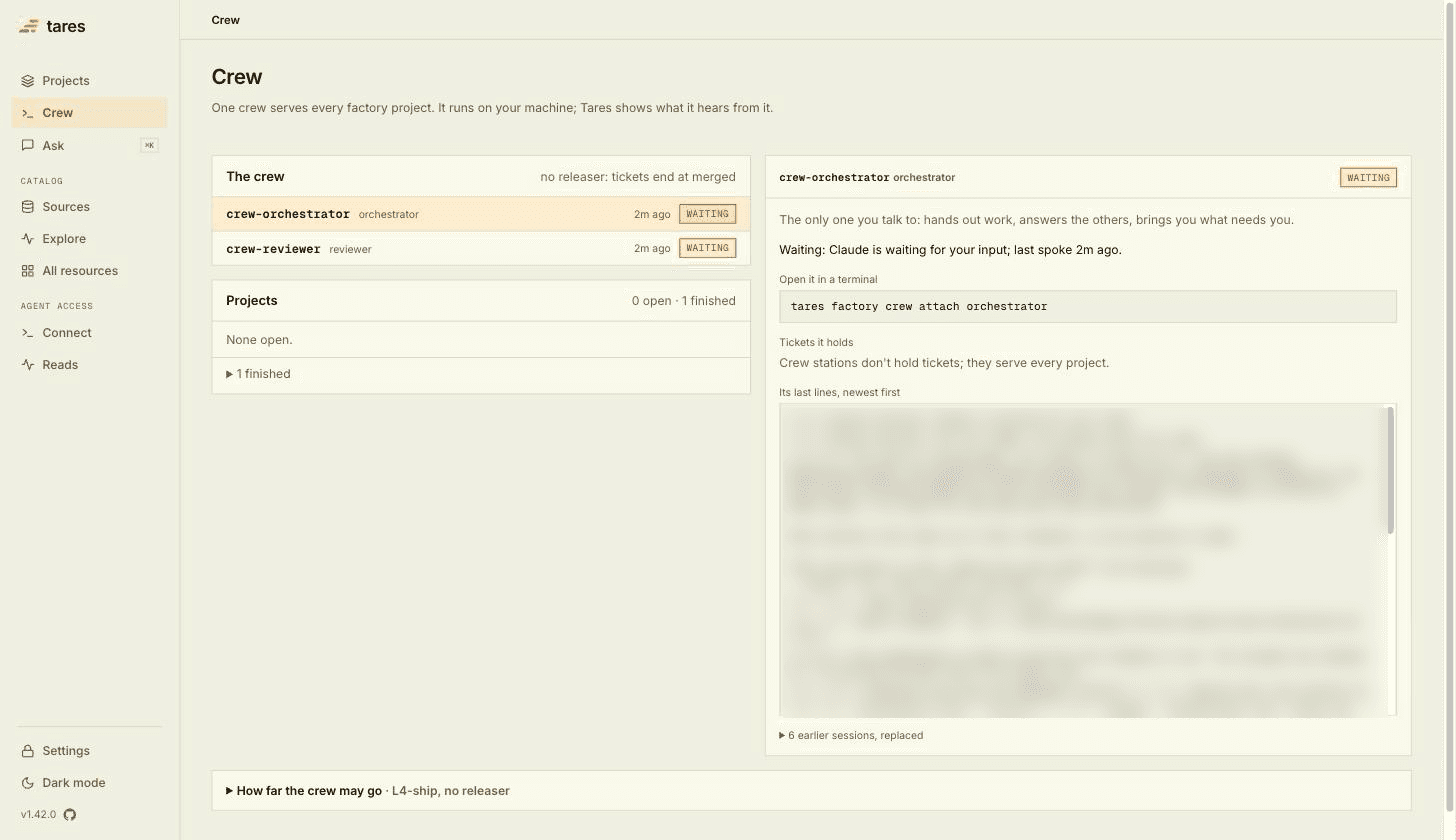The height and width of the screenshot is (840, 1456).
Task: Click the 'tares factory crew attach orchestrator' command box
Action: pos(1088,306)
